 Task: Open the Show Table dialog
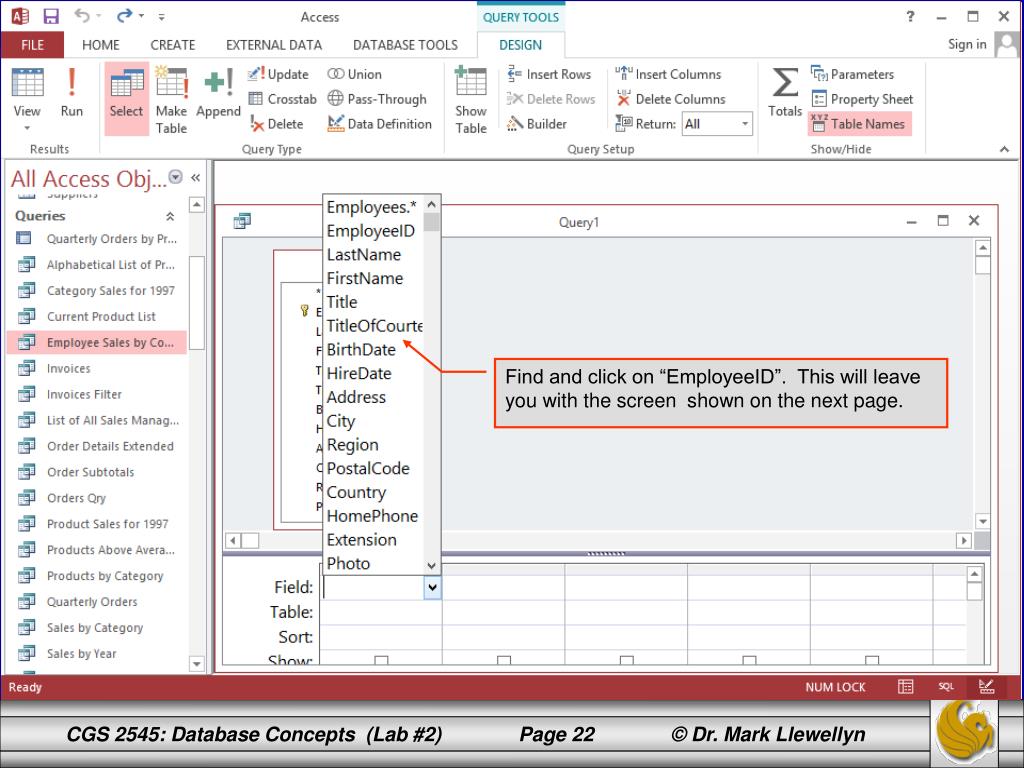click(471, 99)
